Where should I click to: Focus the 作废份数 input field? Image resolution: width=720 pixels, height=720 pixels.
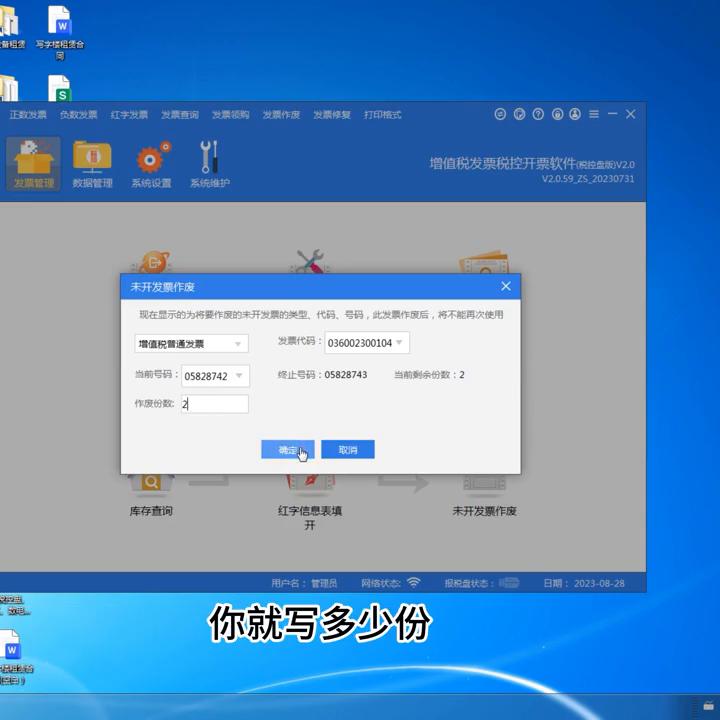(215, 404)
